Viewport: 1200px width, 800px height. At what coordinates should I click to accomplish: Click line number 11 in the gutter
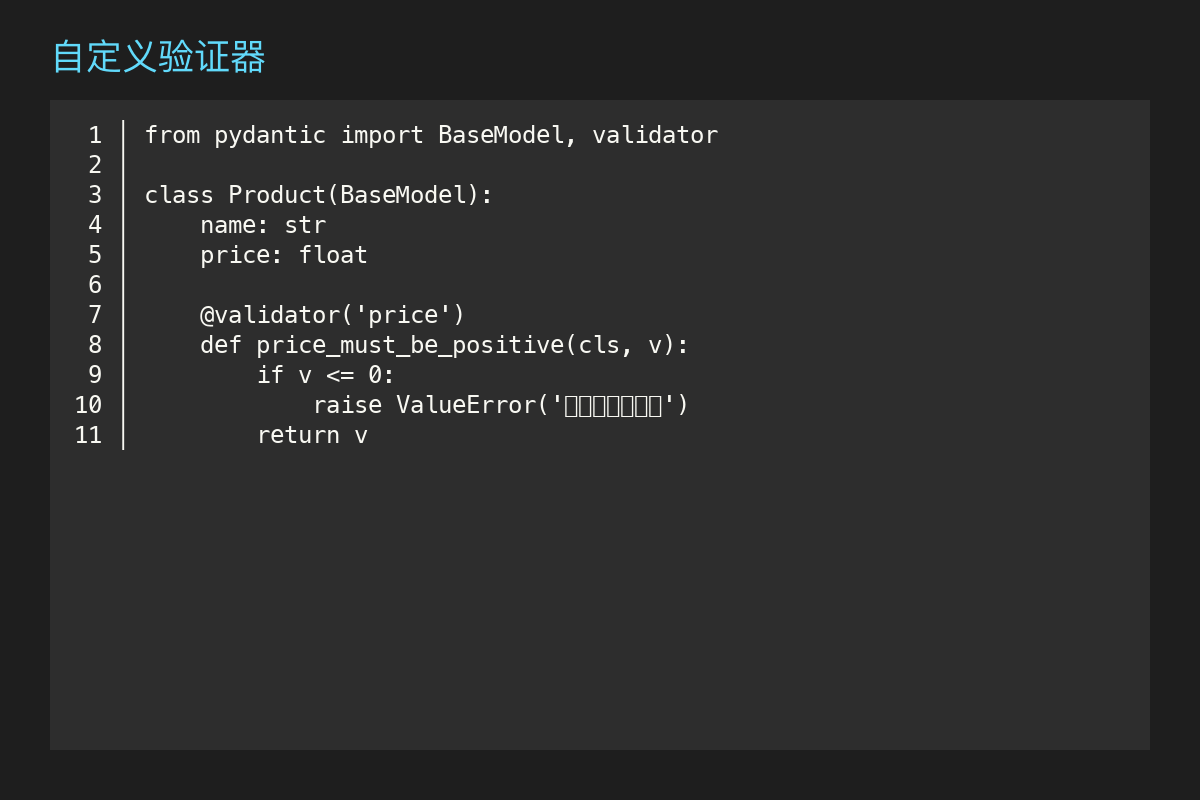click(88, 435)
